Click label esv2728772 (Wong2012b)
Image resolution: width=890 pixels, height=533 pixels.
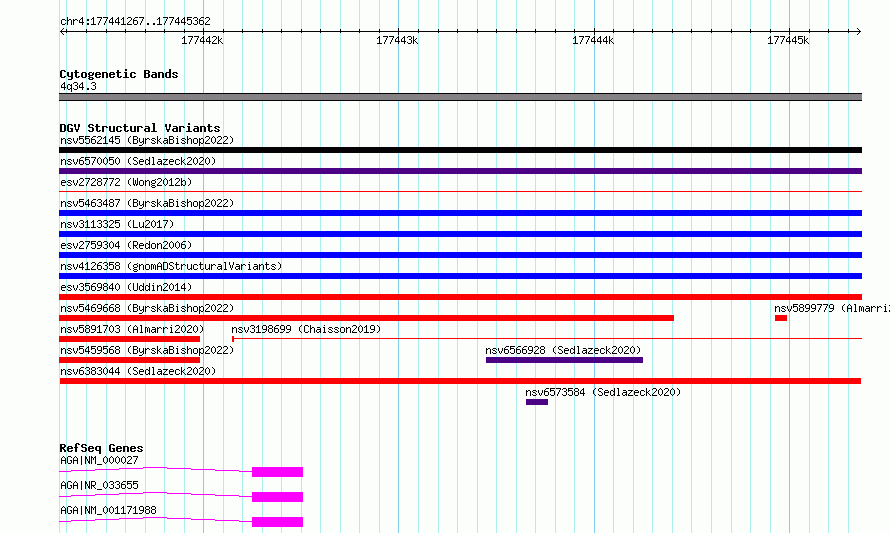(x=126, y=182)
